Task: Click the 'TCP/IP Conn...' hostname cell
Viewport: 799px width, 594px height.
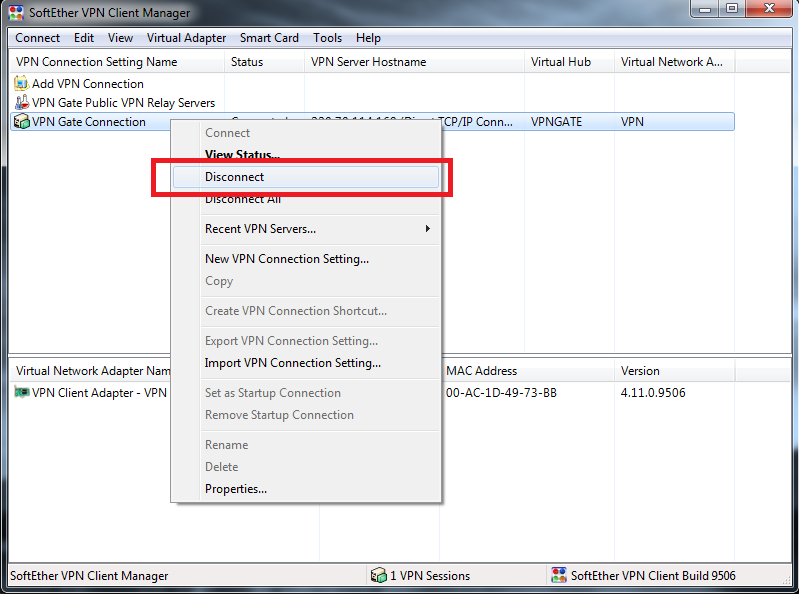Action: [477, 122]
